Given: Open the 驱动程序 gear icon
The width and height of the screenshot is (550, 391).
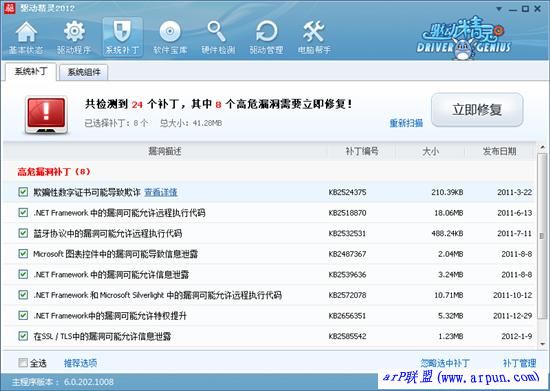Looking at the screenshot, I should point(74,38).
